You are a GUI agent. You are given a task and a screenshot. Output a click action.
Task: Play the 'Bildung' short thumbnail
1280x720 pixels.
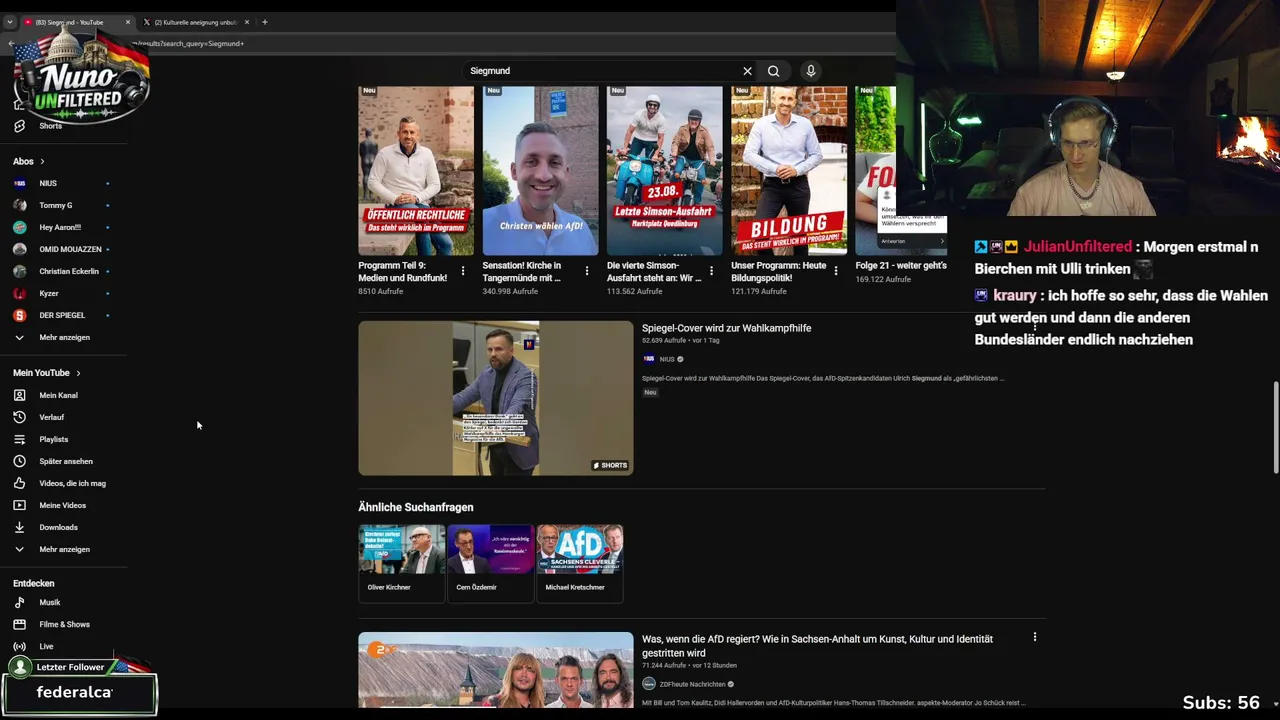coord(789,171)
